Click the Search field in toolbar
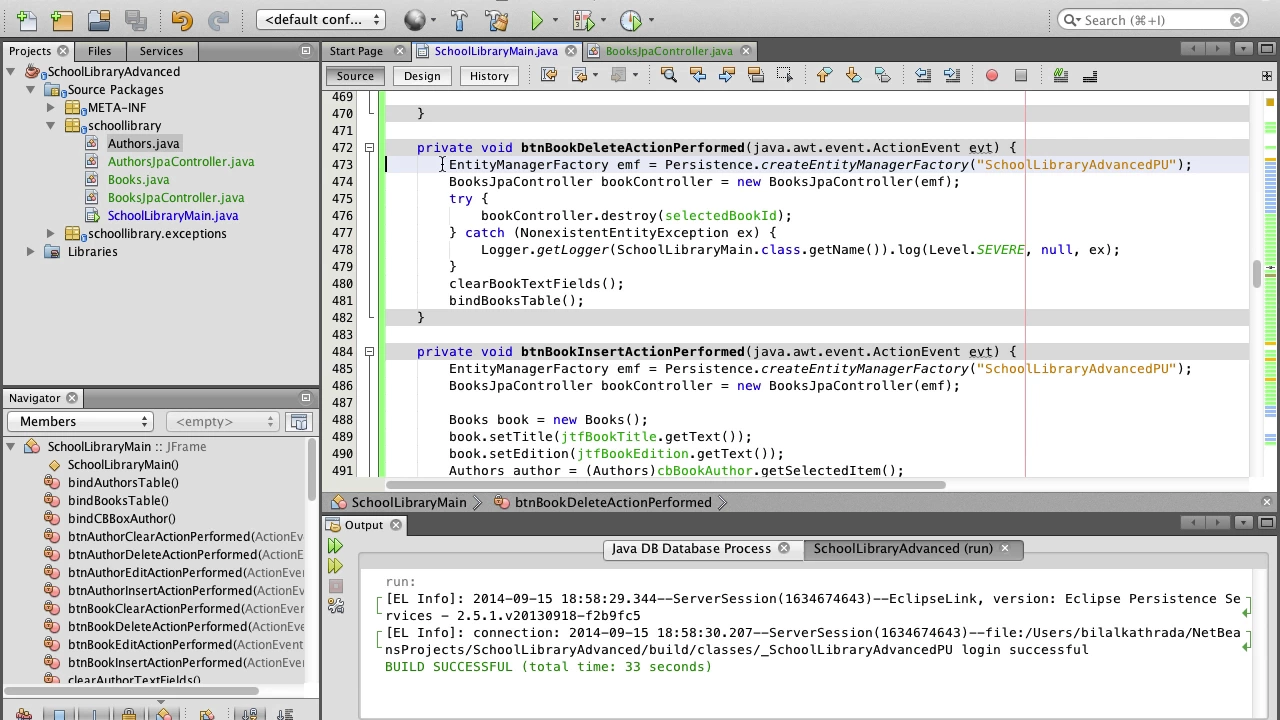The image size is (1280, 720). pyautogui.click(x=1153, y=20)
